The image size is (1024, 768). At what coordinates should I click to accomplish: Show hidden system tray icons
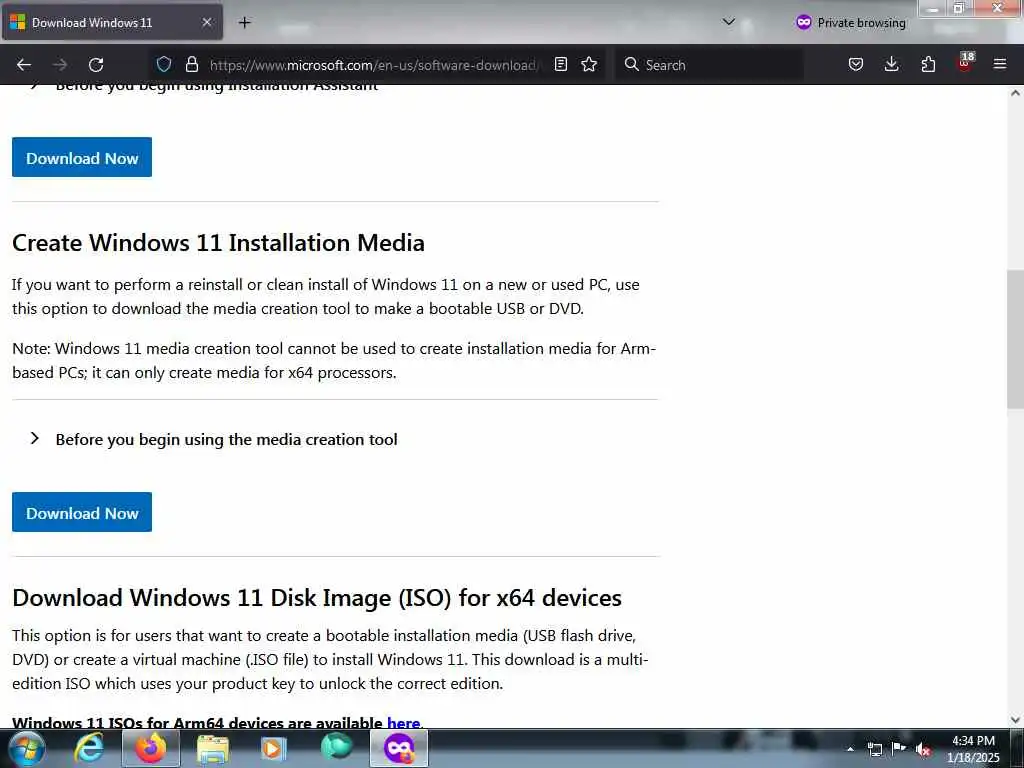tap(850, 749)
